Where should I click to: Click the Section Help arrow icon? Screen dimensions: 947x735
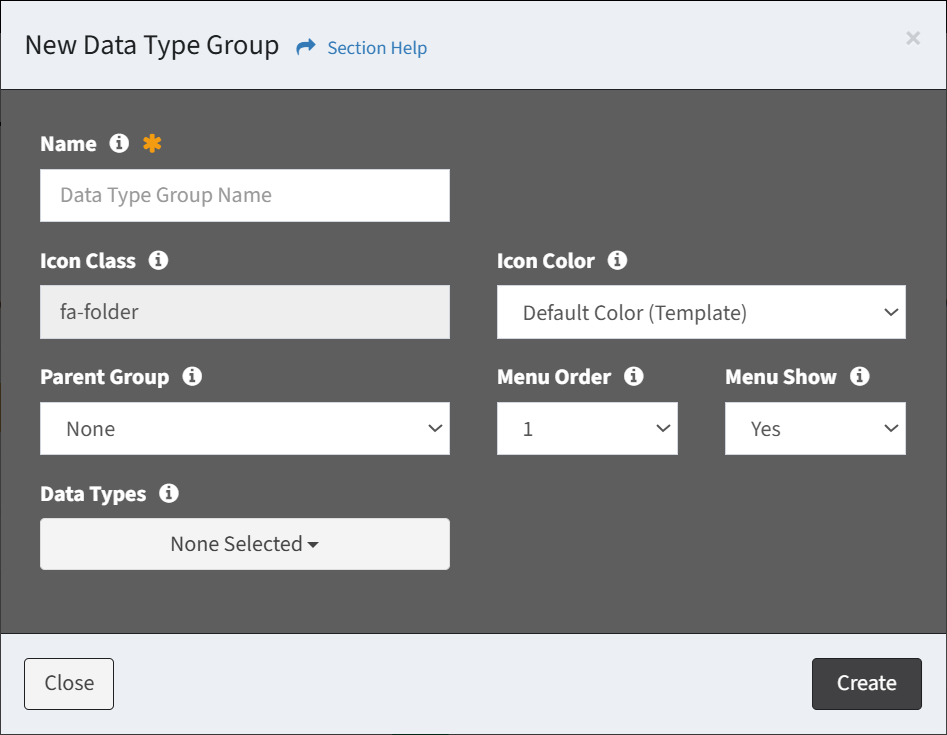click(x=306, y=47)
